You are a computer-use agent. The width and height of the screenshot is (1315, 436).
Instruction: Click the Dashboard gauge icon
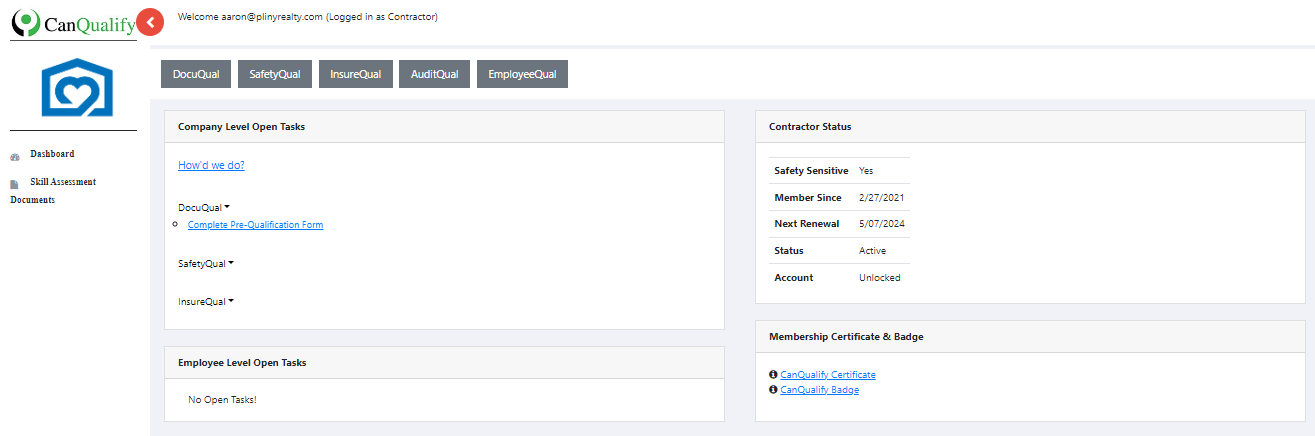point(15,156)
